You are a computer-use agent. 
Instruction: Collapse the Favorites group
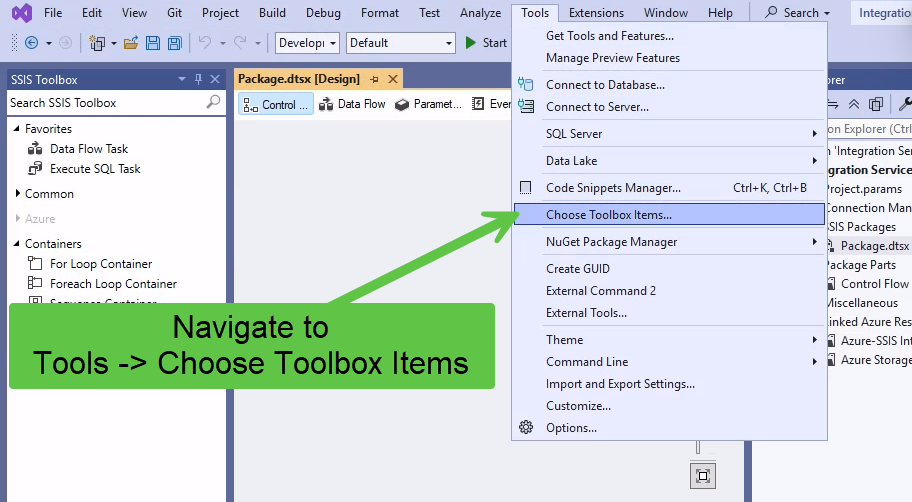point(17,129)
